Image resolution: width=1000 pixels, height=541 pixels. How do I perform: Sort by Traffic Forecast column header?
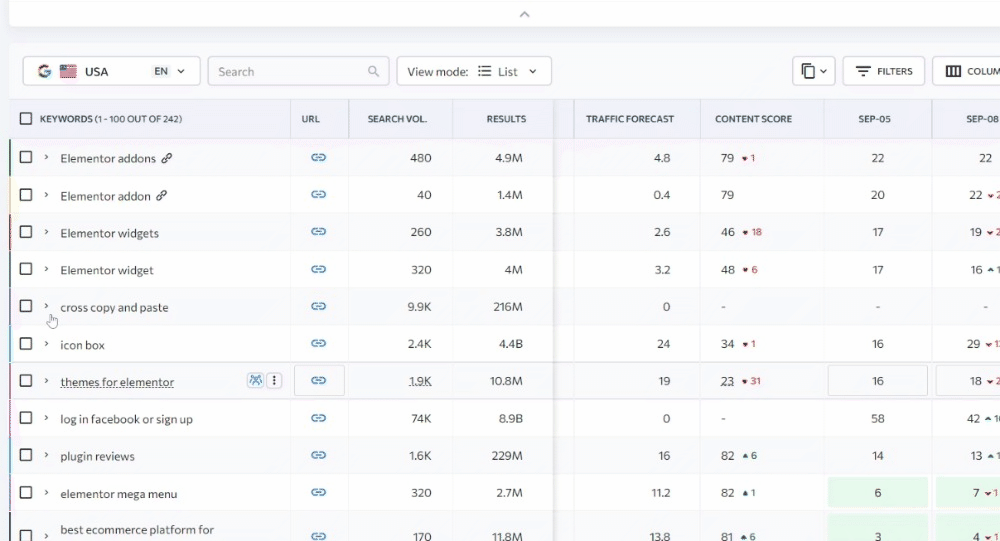tap(629, 119)
